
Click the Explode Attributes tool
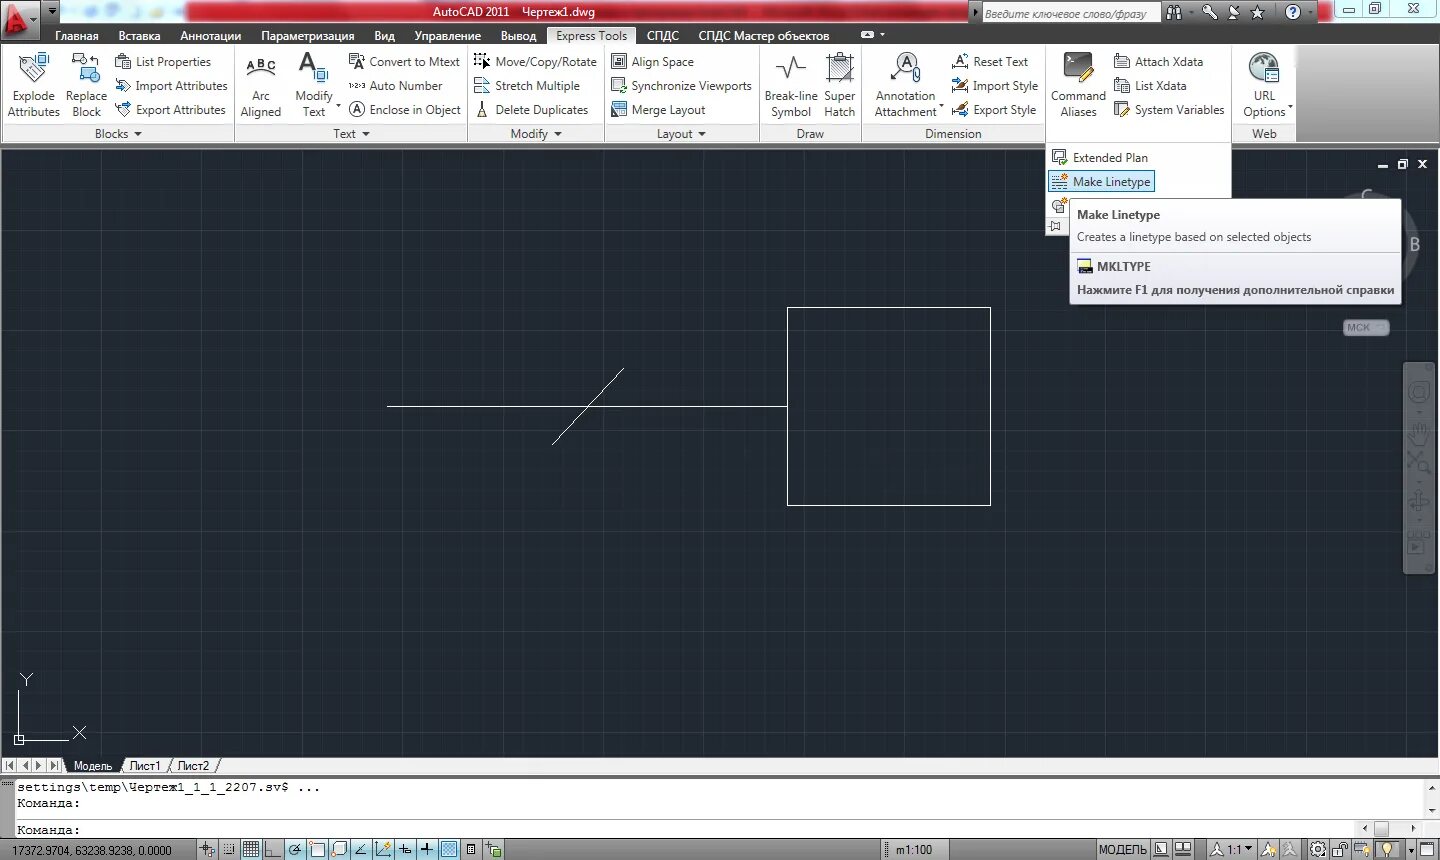33,84
